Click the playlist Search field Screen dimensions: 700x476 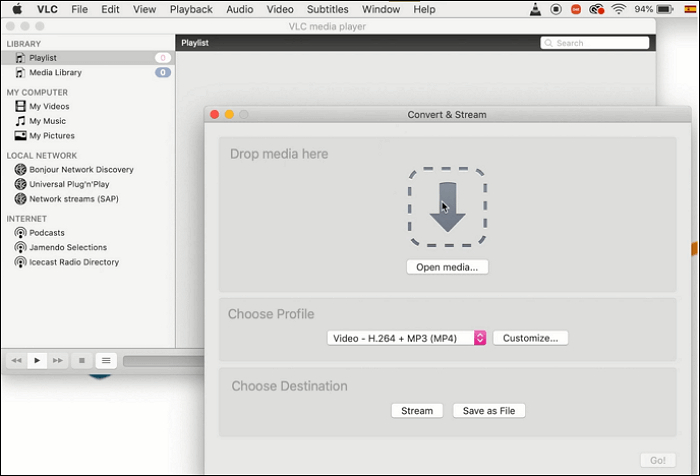click(593, 43)
